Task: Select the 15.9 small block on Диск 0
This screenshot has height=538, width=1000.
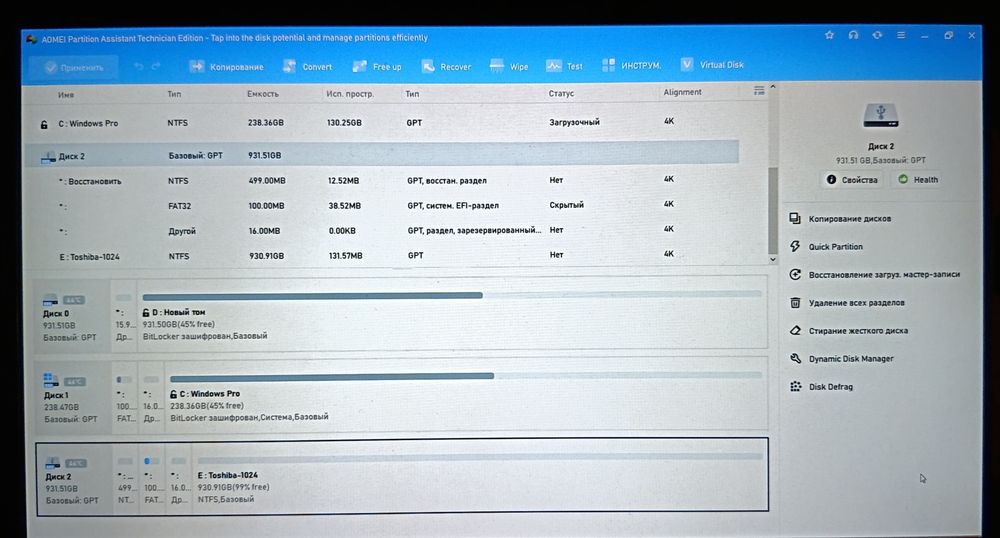Action: pos(124,316)
